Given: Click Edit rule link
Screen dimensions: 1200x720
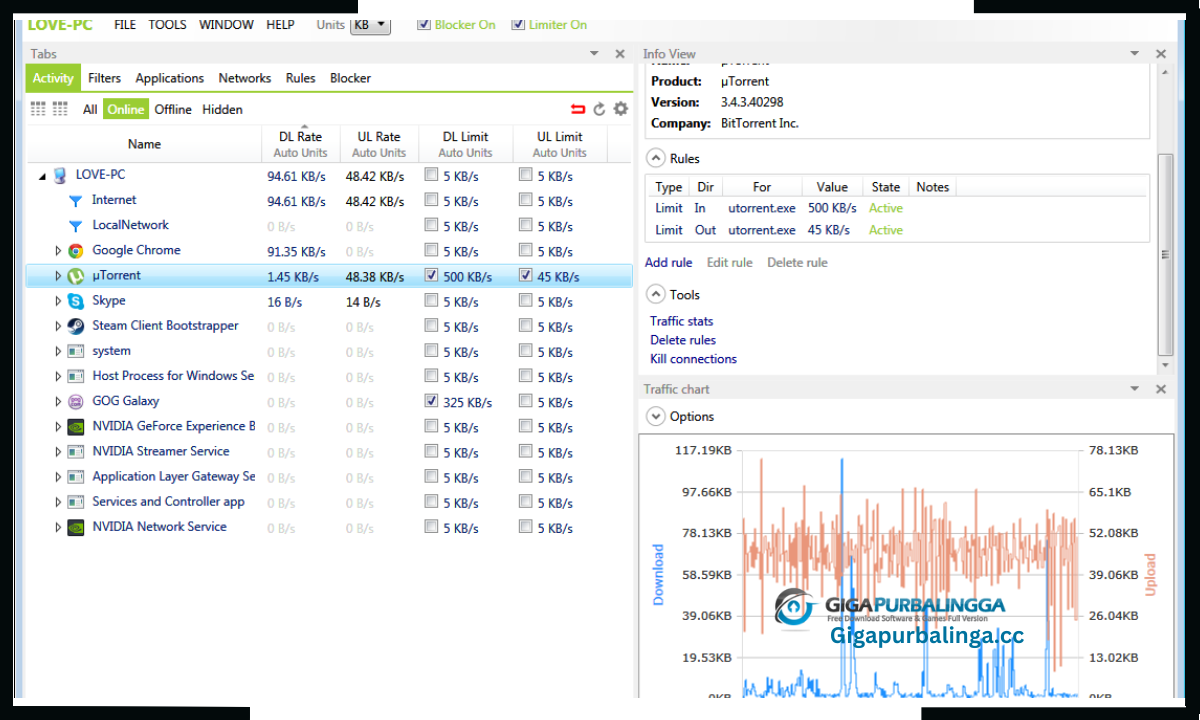Looking at the screenshot, I should (730, 263).
